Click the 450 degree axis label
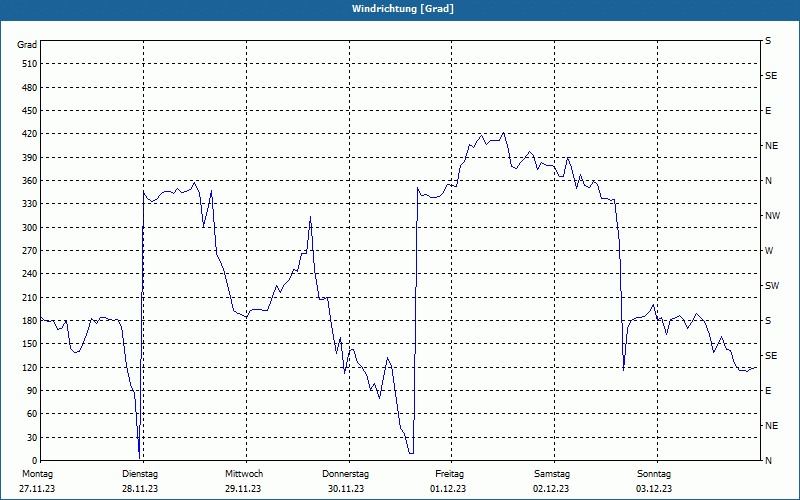Viewport: 800px width, 500px height. [x=30, y=111]
